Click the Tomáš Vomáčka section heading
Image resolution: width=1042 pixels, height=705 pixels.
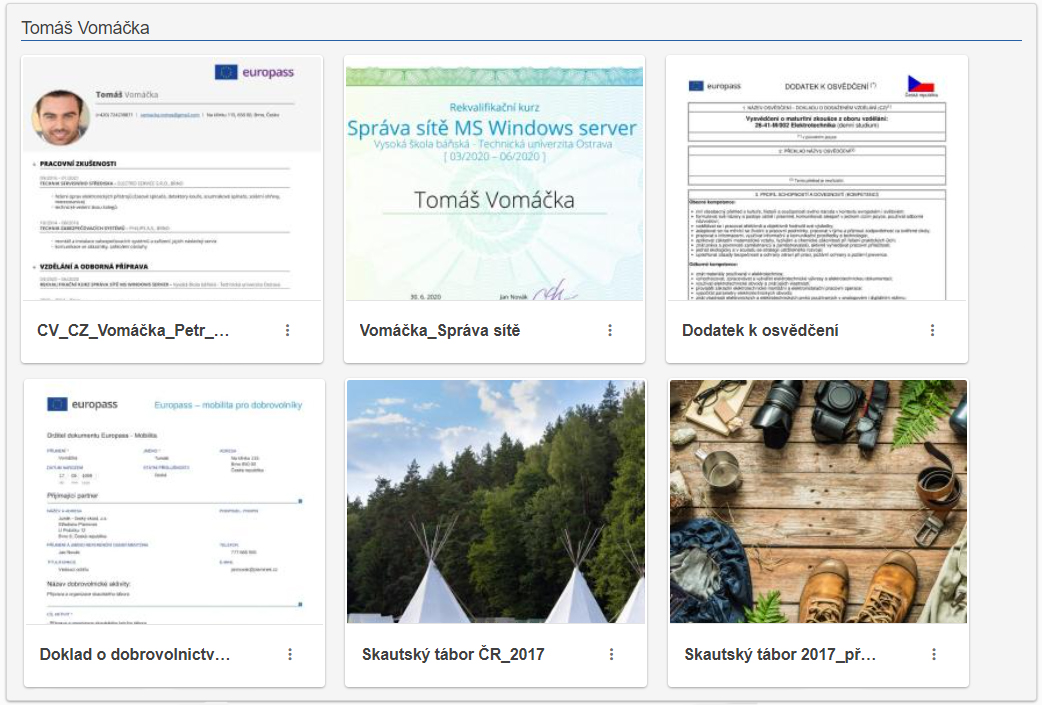[85, 28]
